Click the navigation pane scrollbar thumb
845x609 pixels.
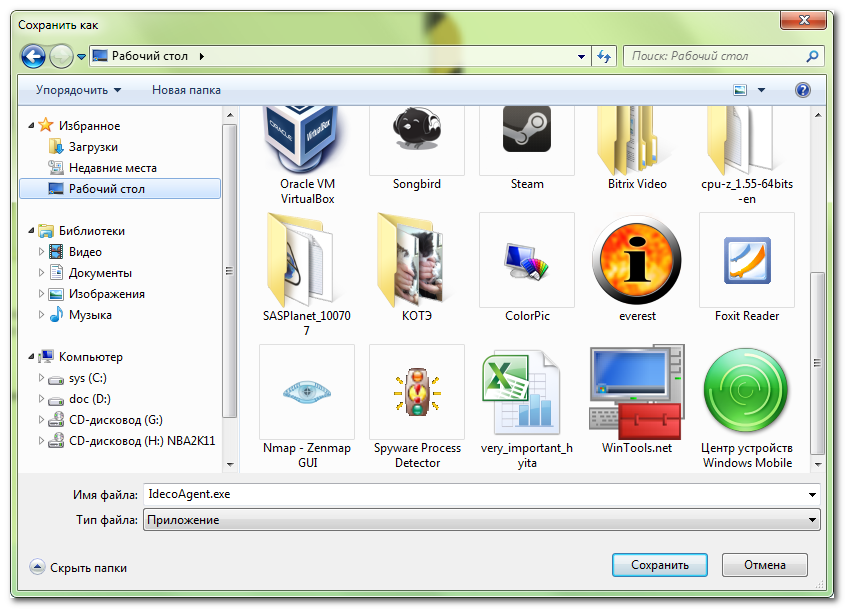tap(230, 271)
